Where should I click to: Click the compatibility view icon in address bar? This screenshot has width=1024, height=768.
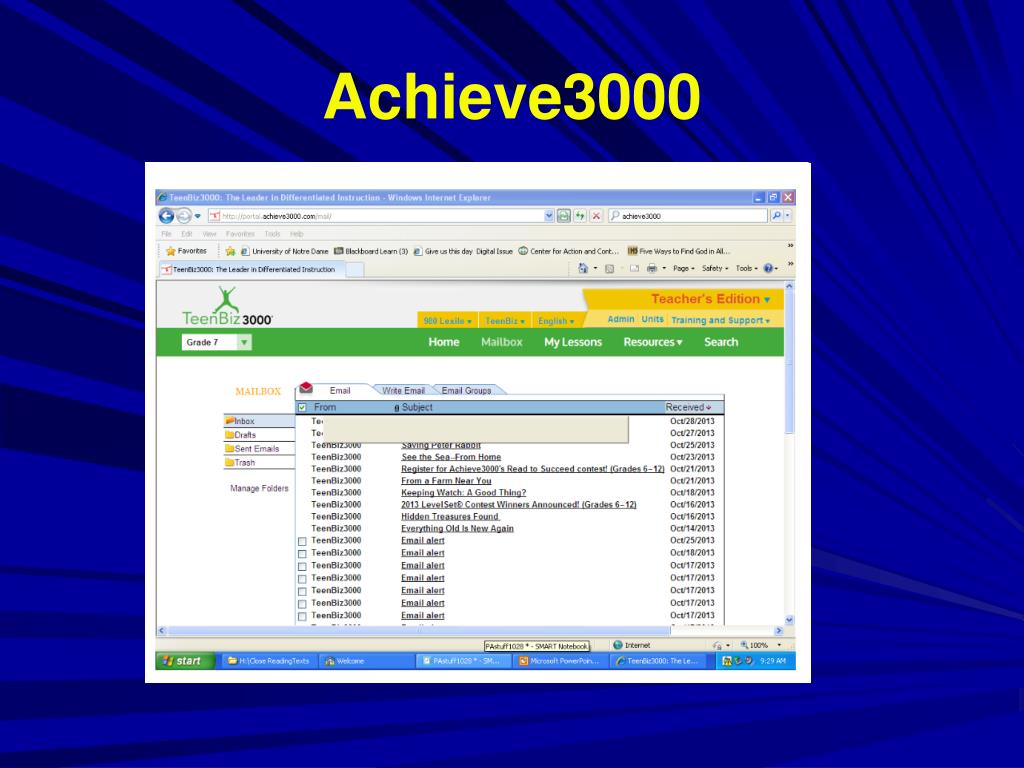click(564, 216)
